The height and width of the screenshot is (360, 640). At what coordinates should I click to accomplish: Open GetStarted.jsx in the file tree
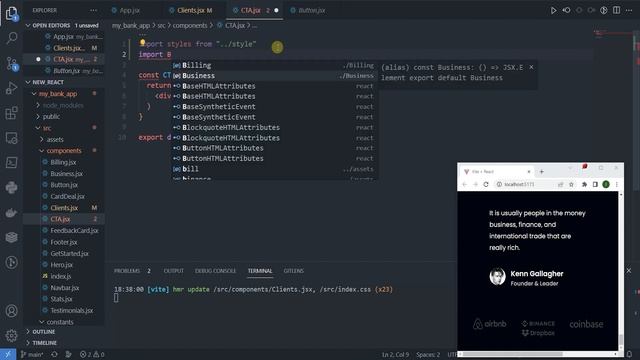[x=69, y=253]
